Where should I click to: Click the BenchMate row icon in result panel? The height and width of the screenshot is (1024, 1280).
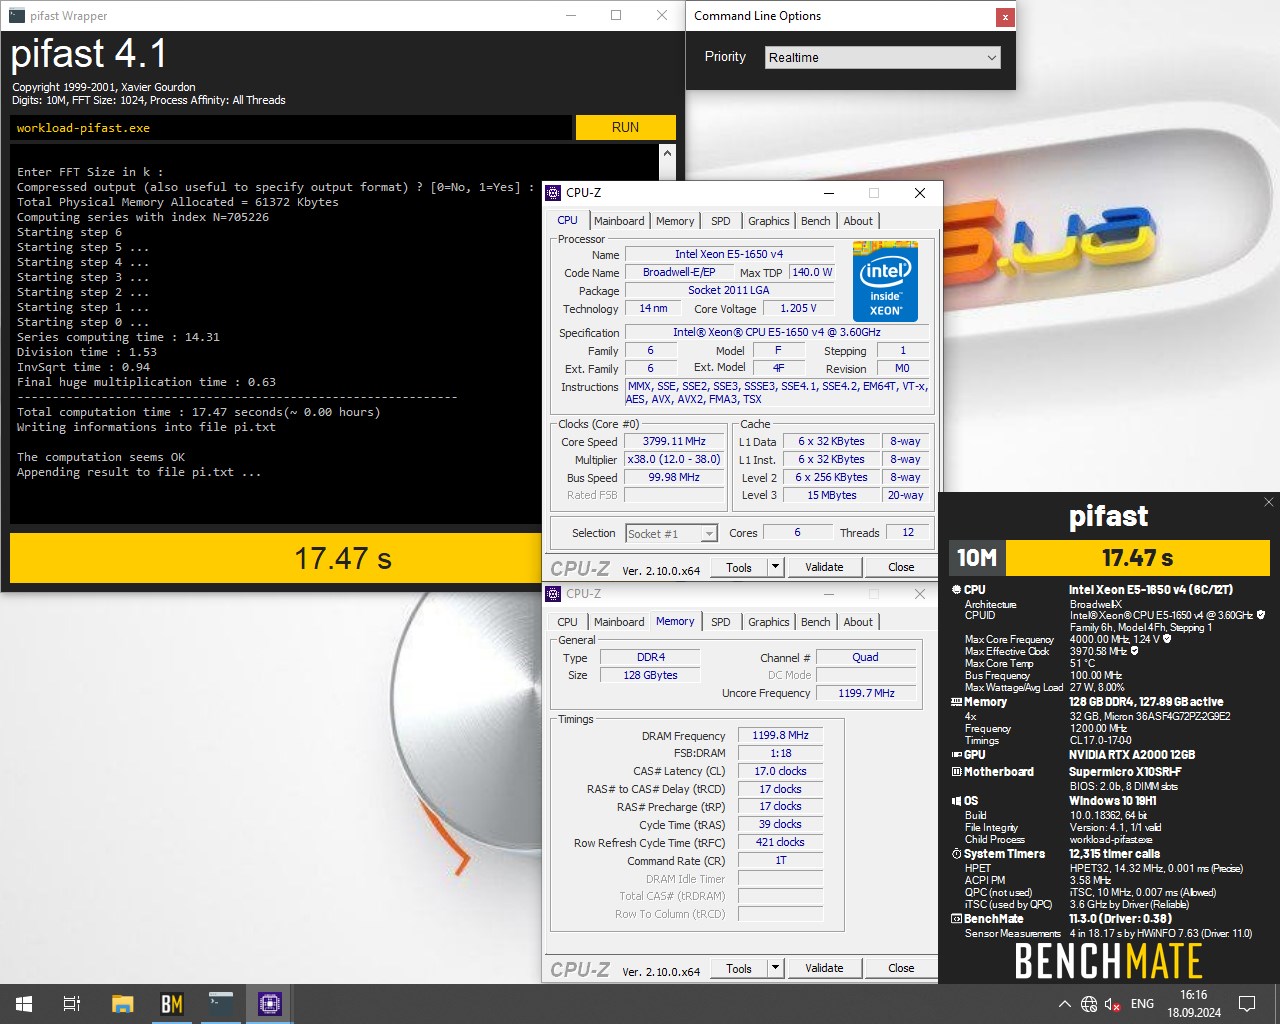(956, 919)
